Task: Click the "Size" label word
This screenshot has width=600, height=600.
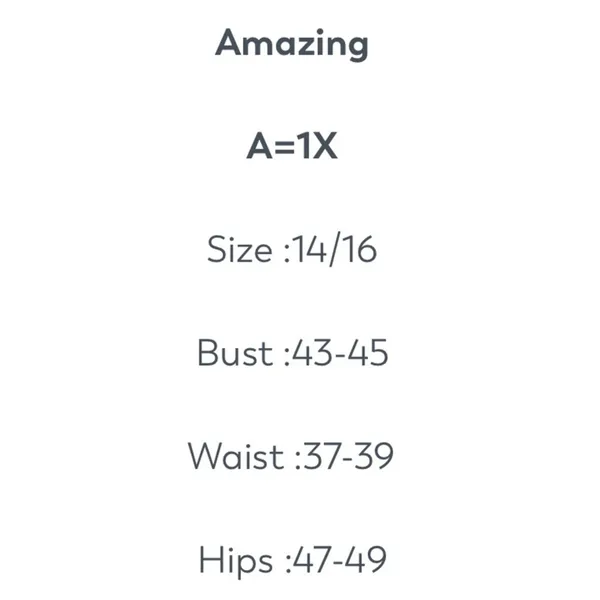Action: coord(240,249)
